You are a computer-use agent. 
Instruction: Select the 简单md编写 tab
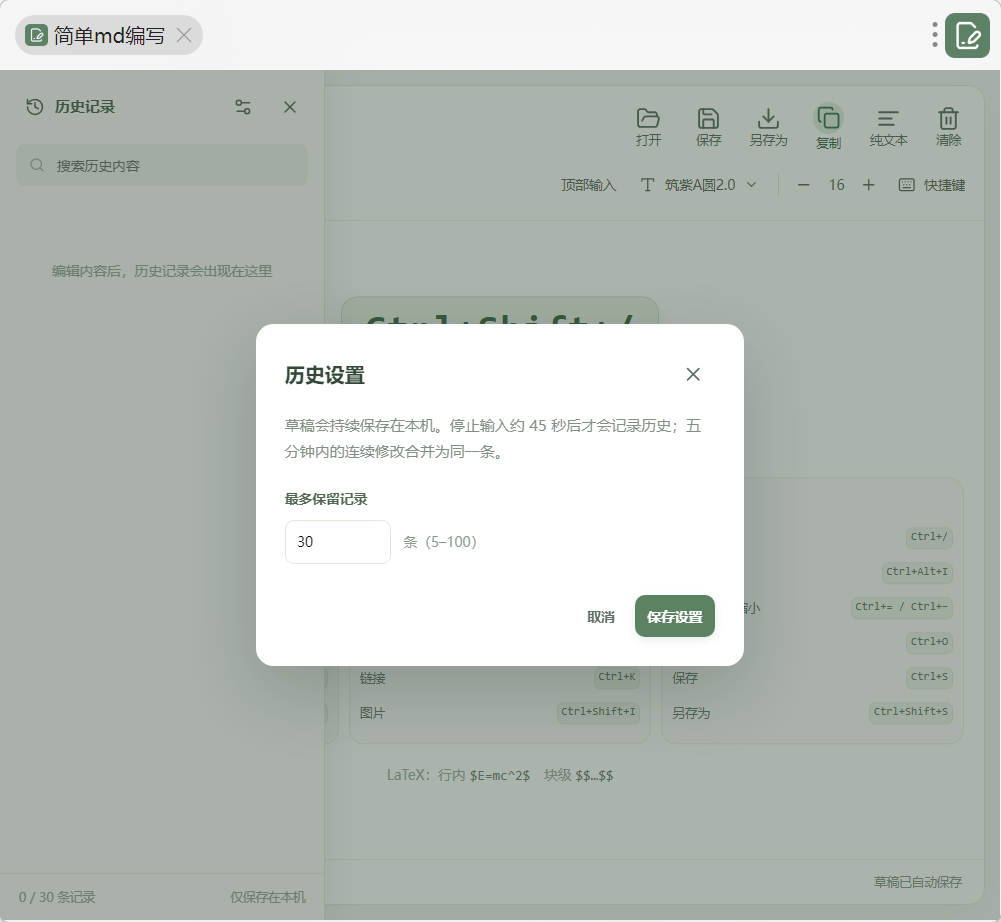click(x=109, y=35)
